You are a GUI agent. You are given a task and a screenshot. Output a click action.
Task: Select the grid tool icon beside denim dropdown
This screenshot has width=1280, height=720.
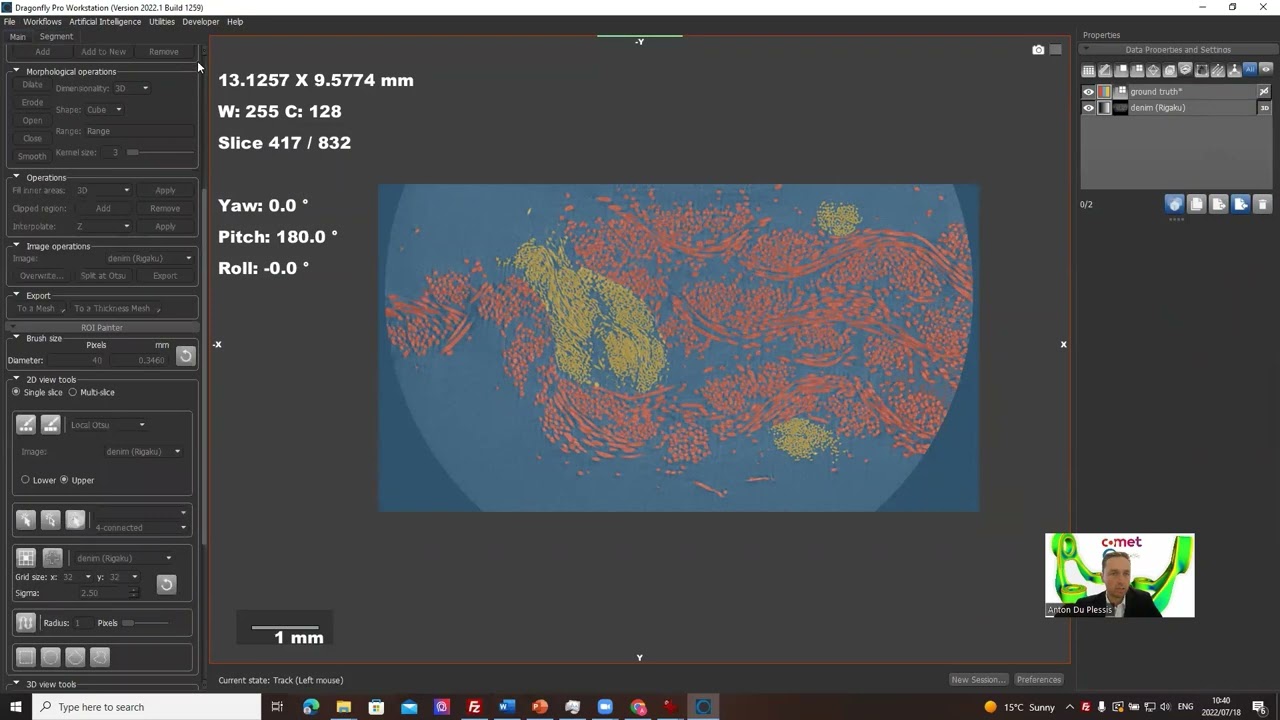coord(26,558)
